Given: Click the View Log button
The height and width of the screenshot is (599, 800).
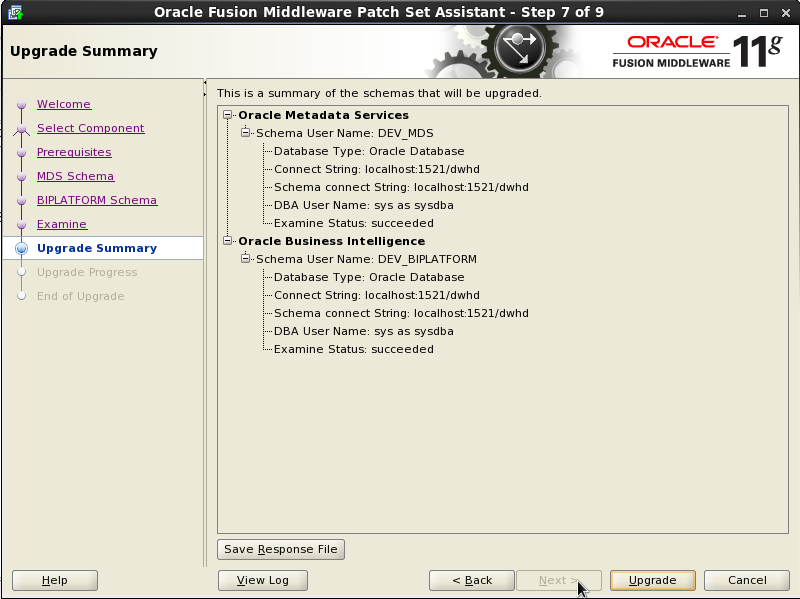Looking at the screenshot, I should coord(263,580).
